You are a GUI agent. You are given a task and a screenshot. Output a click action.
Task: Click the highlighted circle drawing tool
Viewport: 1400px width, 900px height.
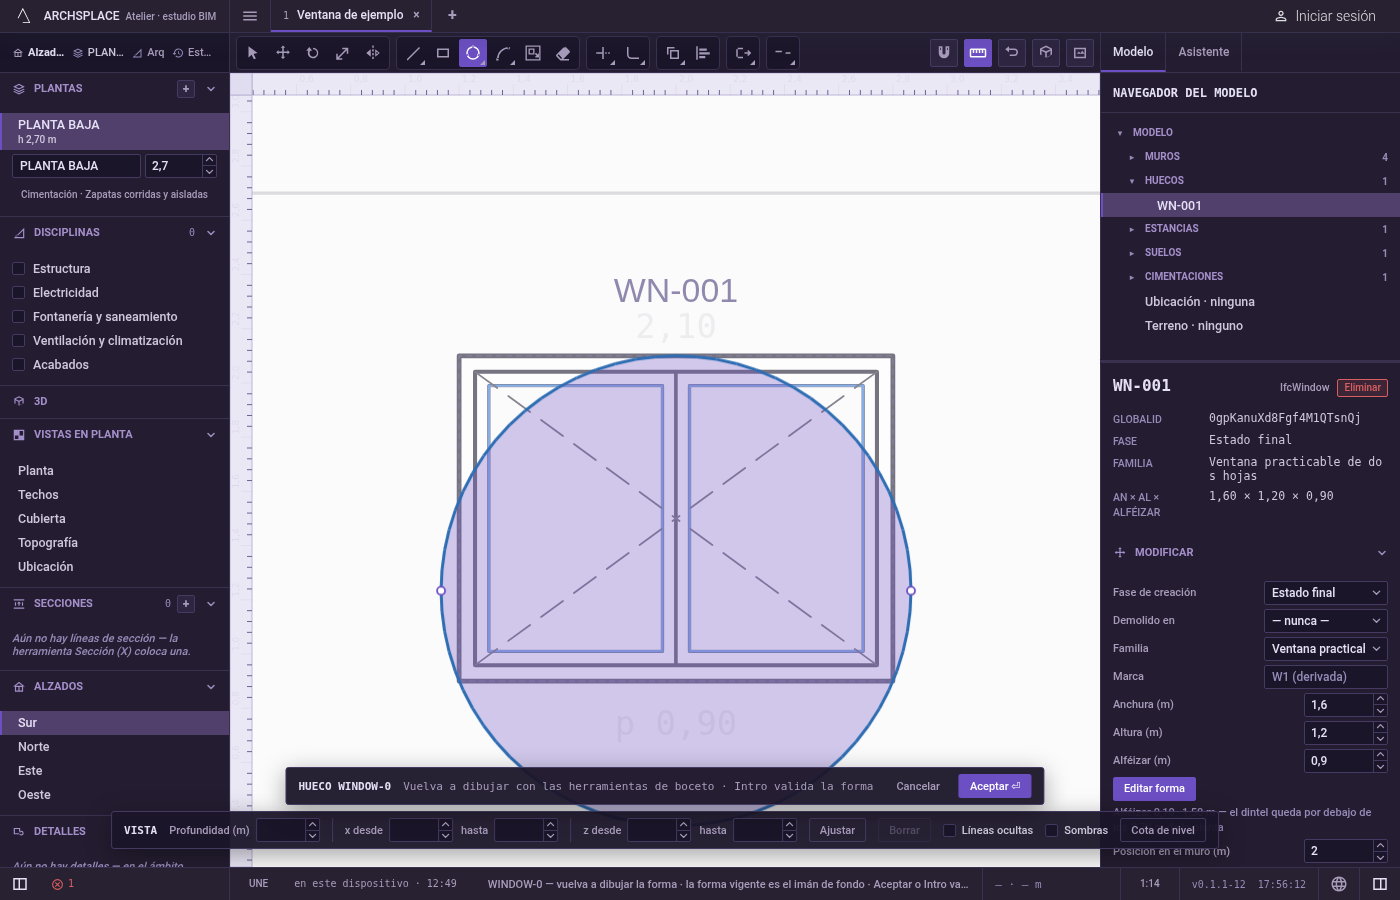point(473,53)
